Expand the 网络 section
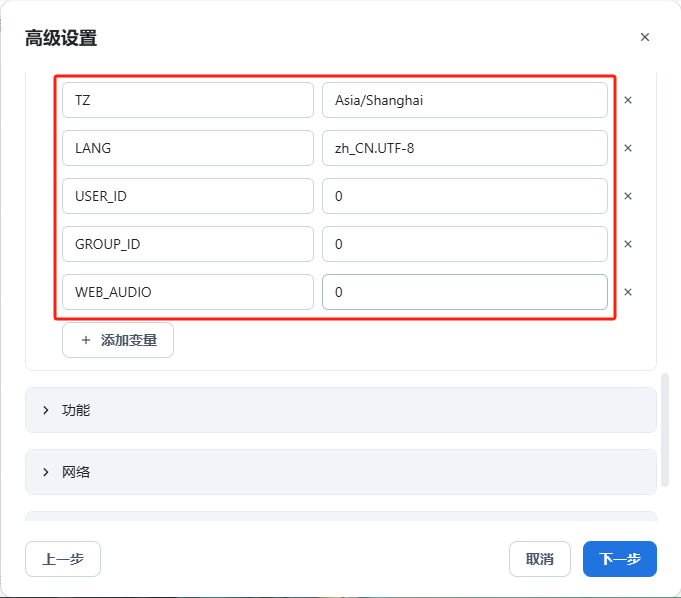The height and width of the screenshot is (598, 681). 341,472
